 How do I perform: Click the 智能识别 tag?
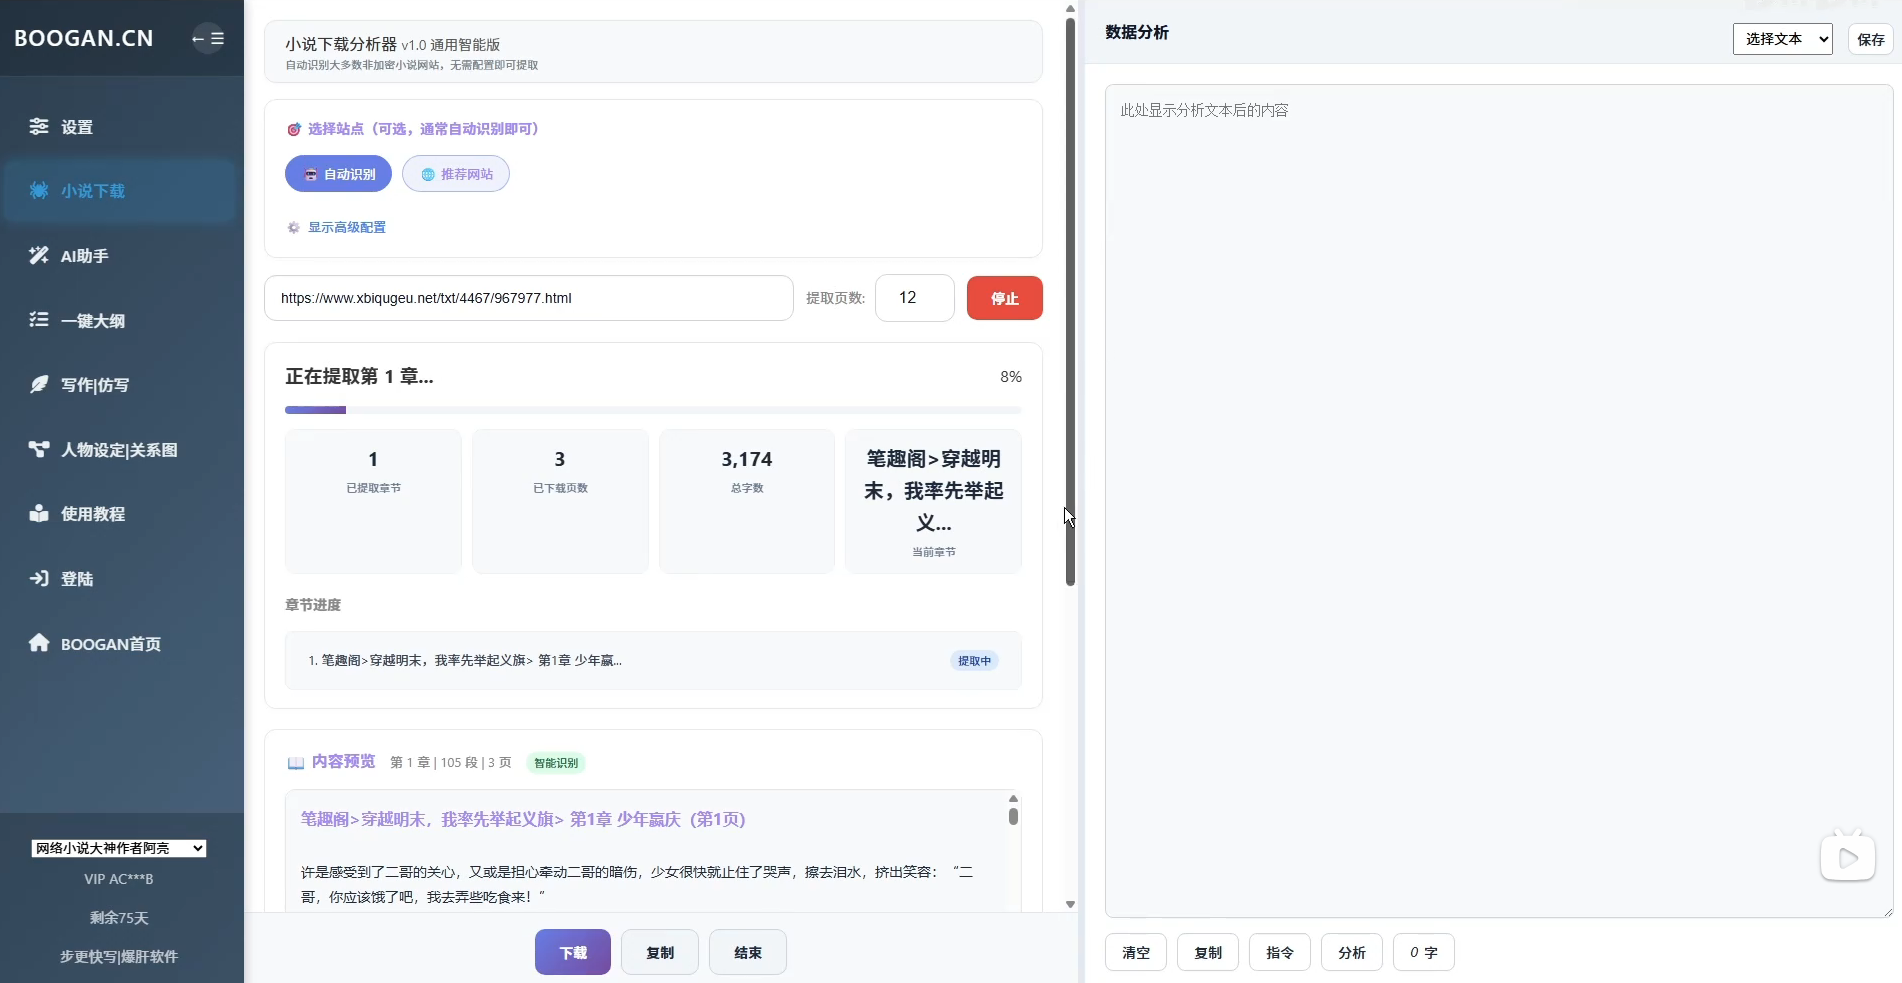click(556, 763)
